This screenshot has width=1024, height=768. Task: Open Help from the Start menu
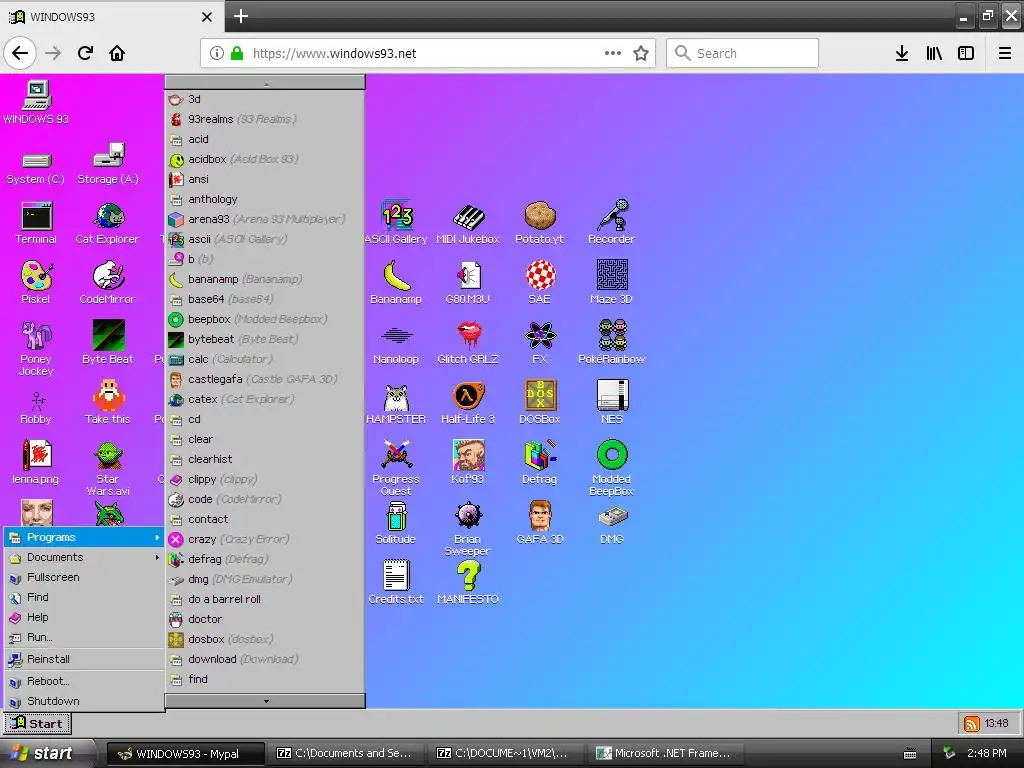(84, 617)
